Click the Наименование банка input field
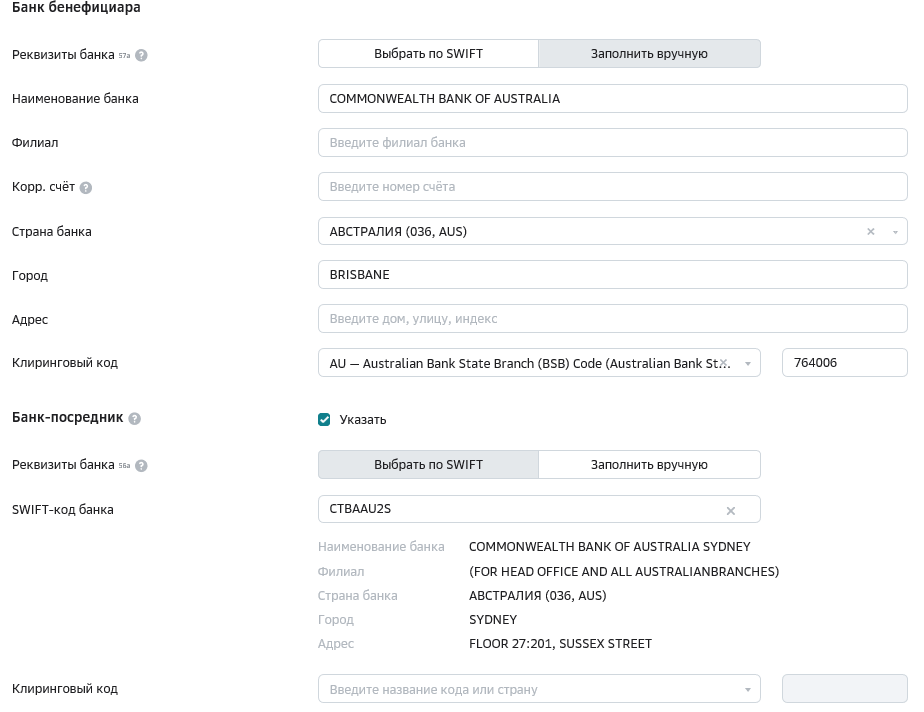The height and width of the screenshot is (712, 924). pos(612,99)
